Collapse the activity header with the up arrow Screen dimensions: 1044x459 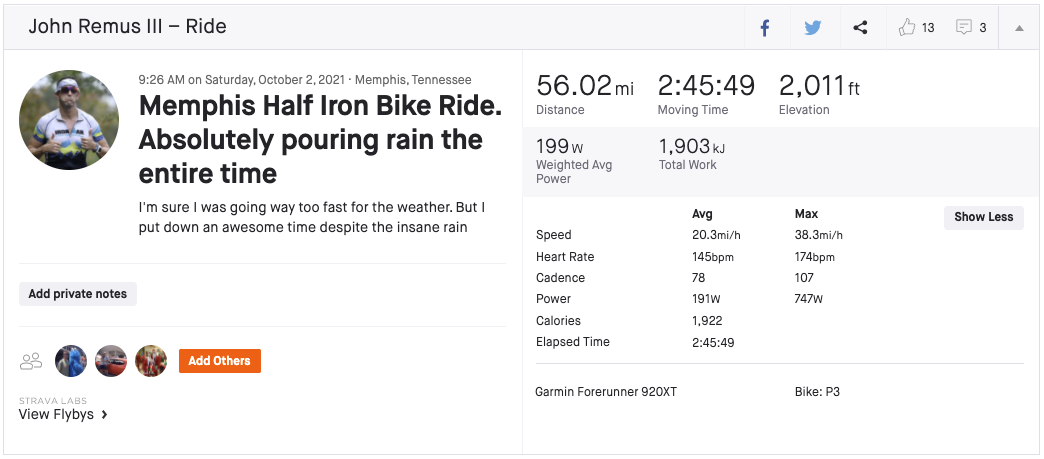(x=1019, y=28)
